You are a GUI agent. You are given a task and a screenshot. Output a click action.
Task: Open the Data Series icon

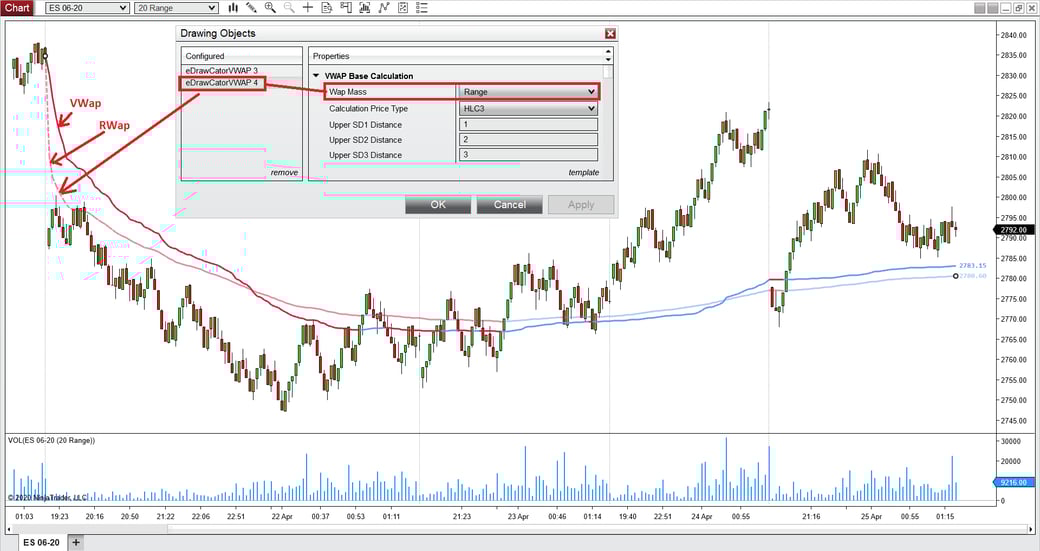(365, 8)
